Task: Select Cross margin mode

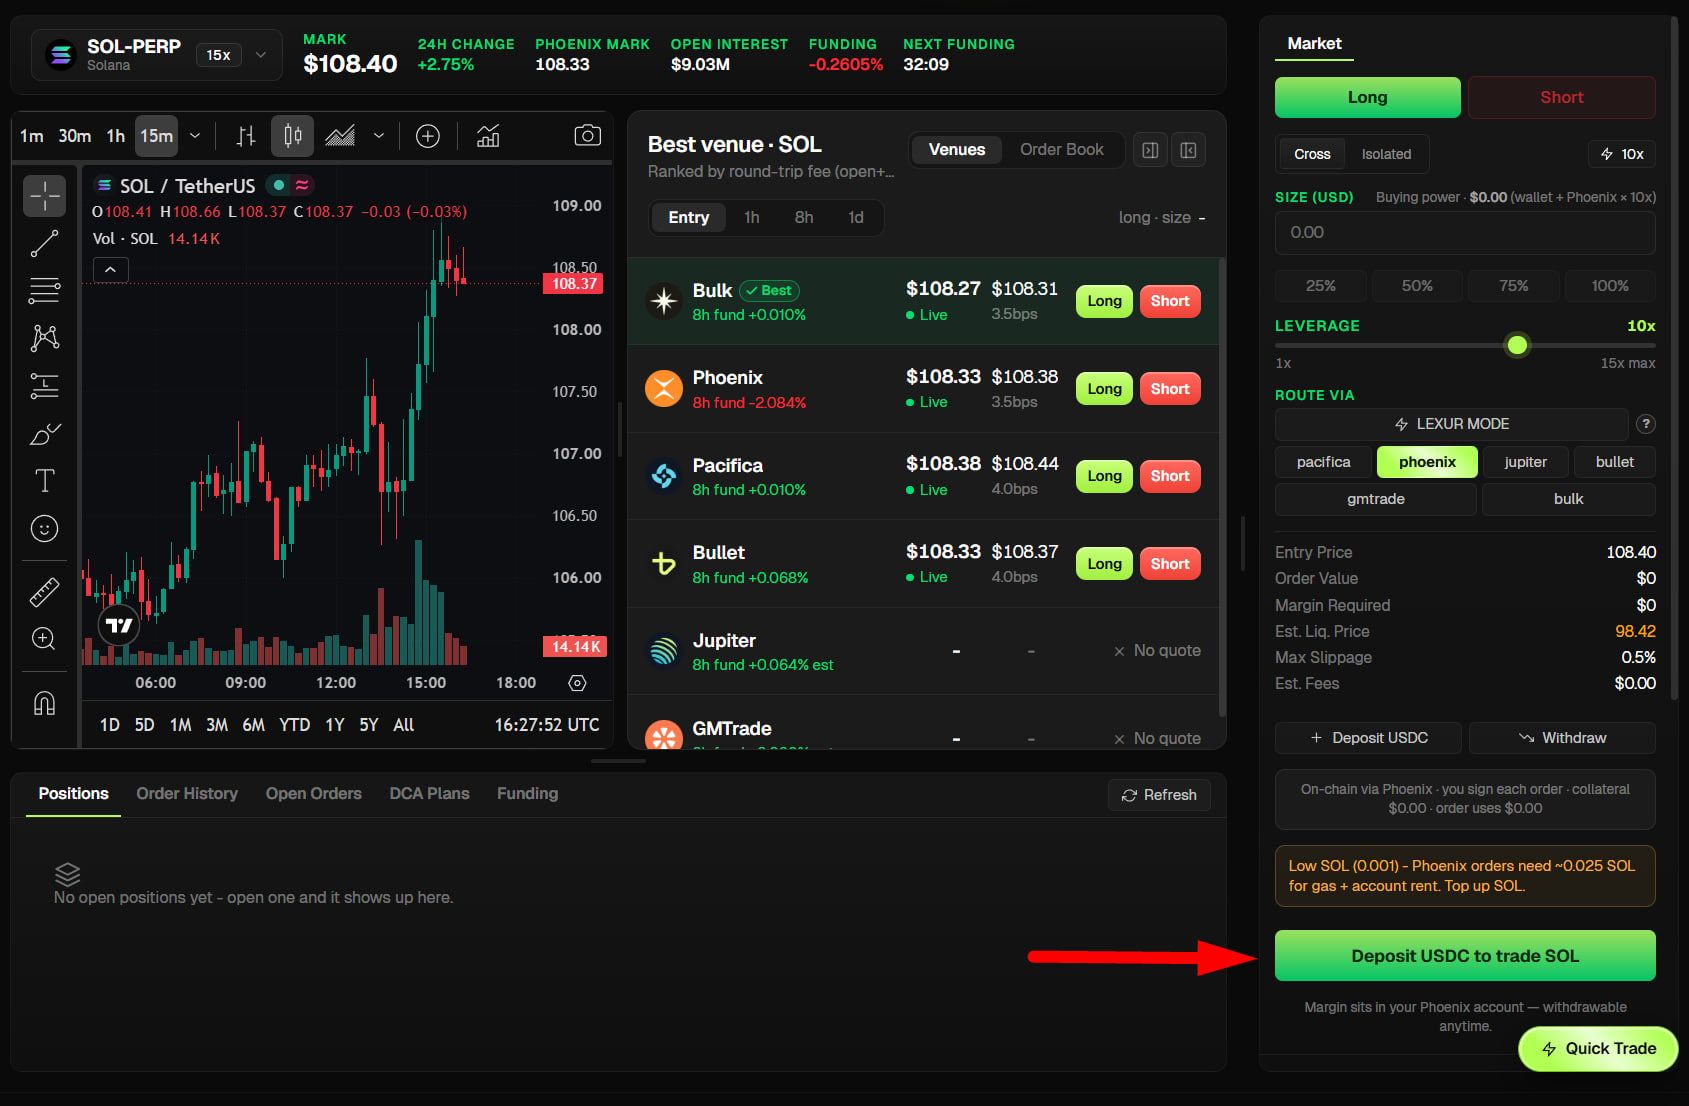Action: pos(1312,154)
